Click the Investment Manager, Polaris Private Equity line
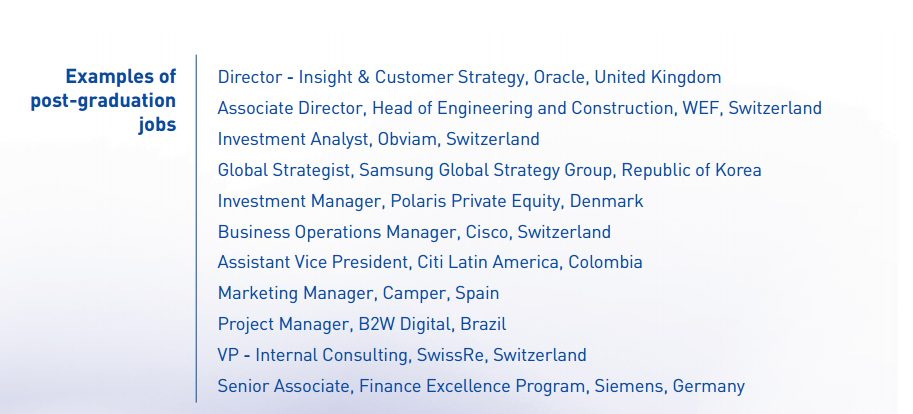 pos(430,201)
